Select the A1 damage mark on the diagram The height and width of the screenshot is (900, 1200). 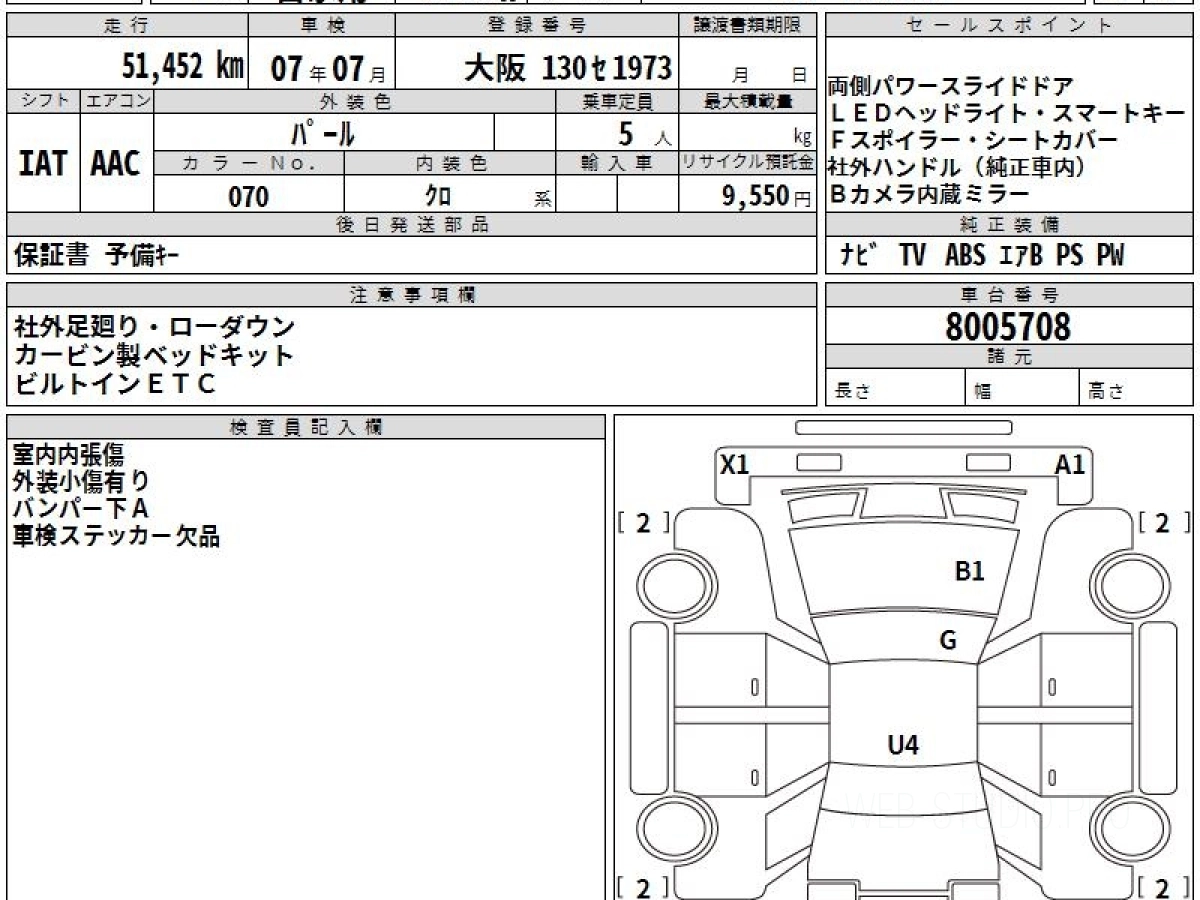[x=1070, y=464]
